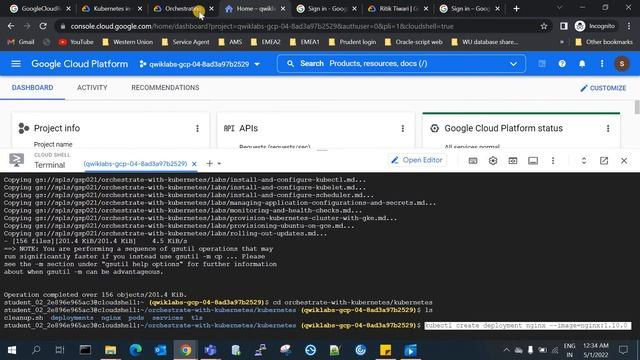Click the Search products and resources field
Screen dimensions: 640x360
(x=401, y=64)
